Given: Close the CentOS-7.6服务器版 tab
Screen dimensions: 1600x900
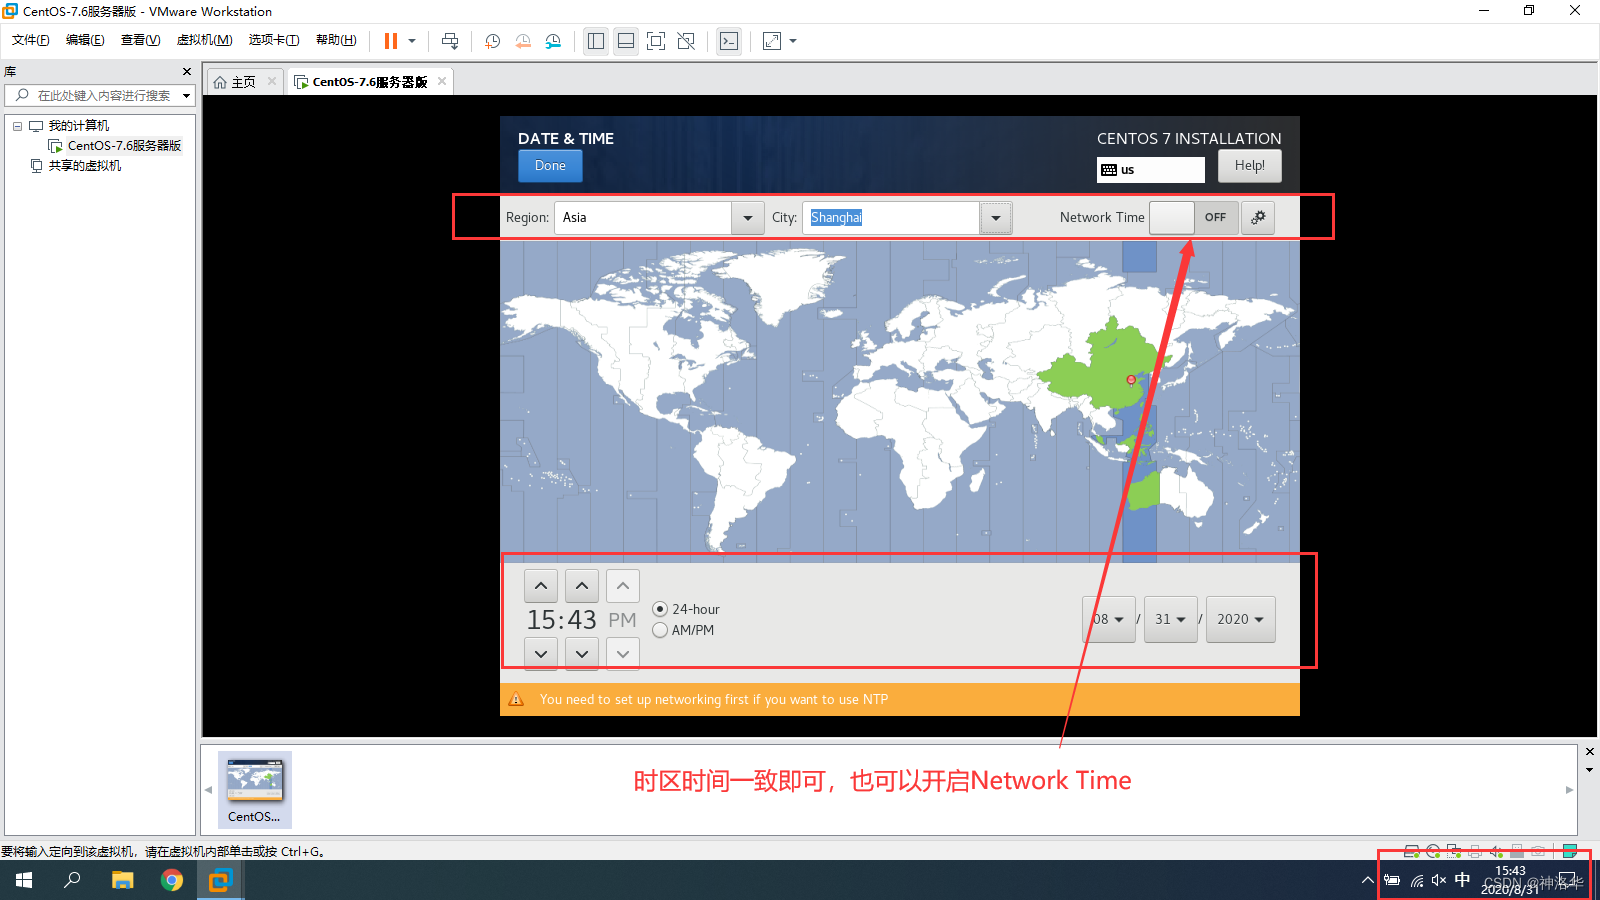Looking at the screenshot, I should click(442, 81).
